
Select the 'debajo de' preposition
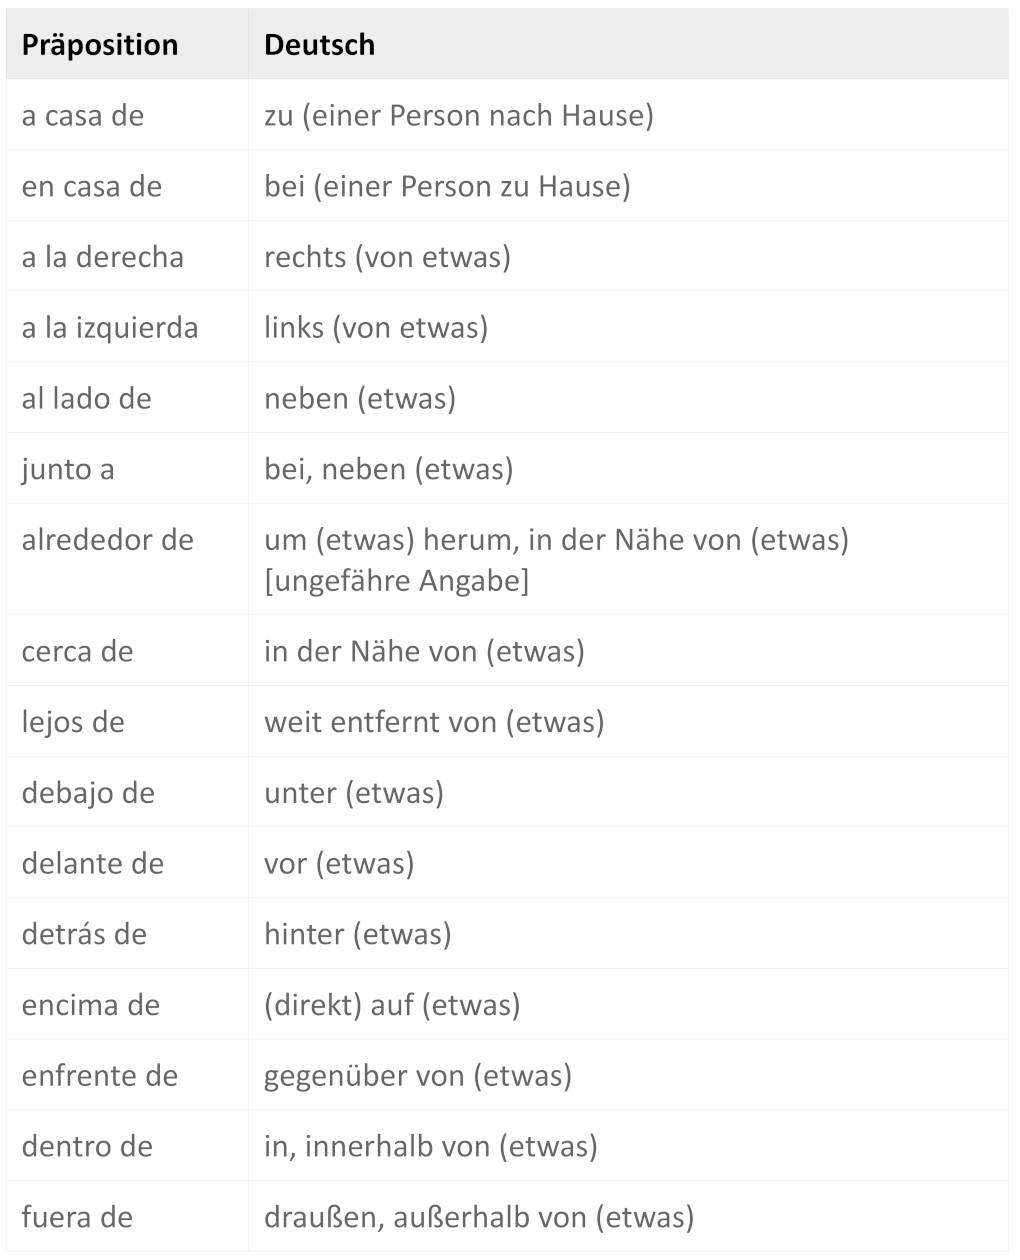click(x=88, y=794)
